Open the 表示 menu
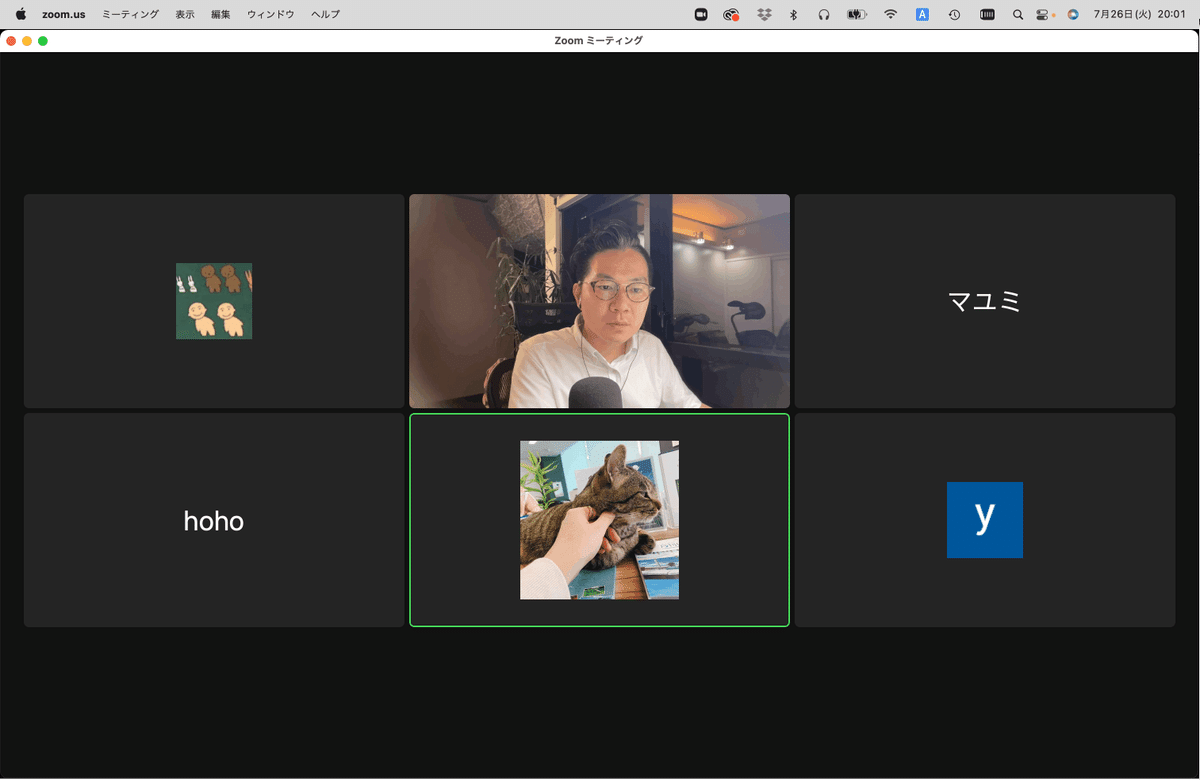 click(x=185, y=14)
